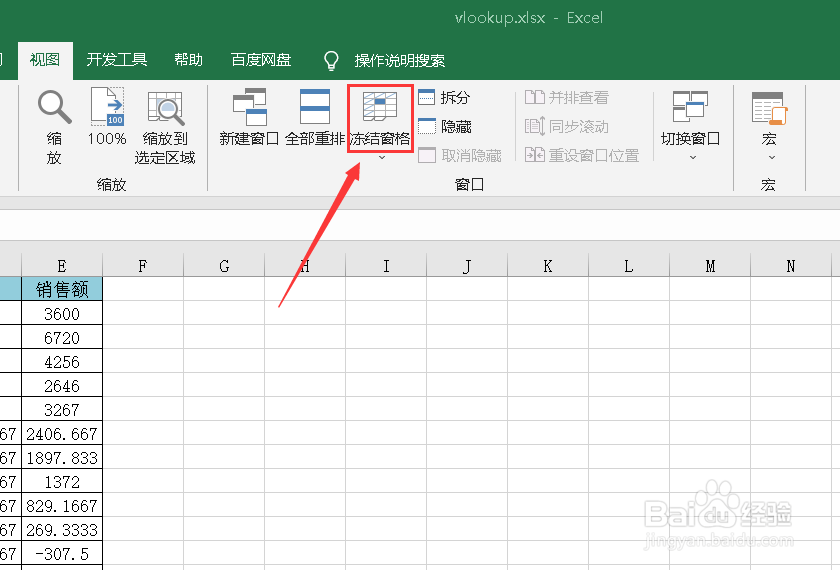
Task: Select column F header
Action: coord(143,266)
